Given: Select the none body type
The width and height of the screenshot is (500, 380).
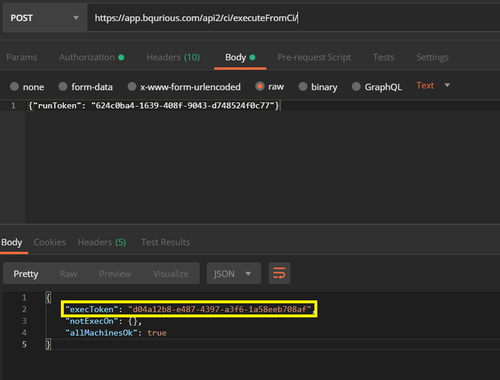Looking at the screenshot, I should pos(27,87).
